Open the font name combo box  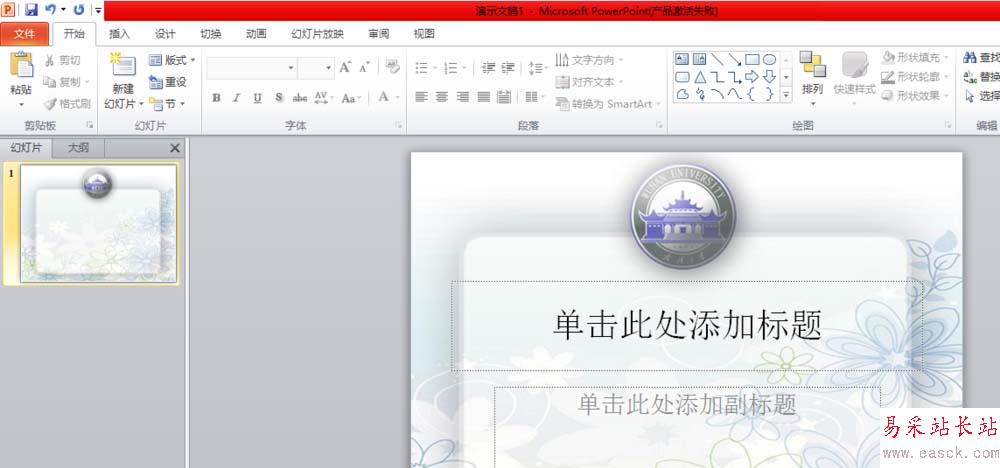(252, 68)
